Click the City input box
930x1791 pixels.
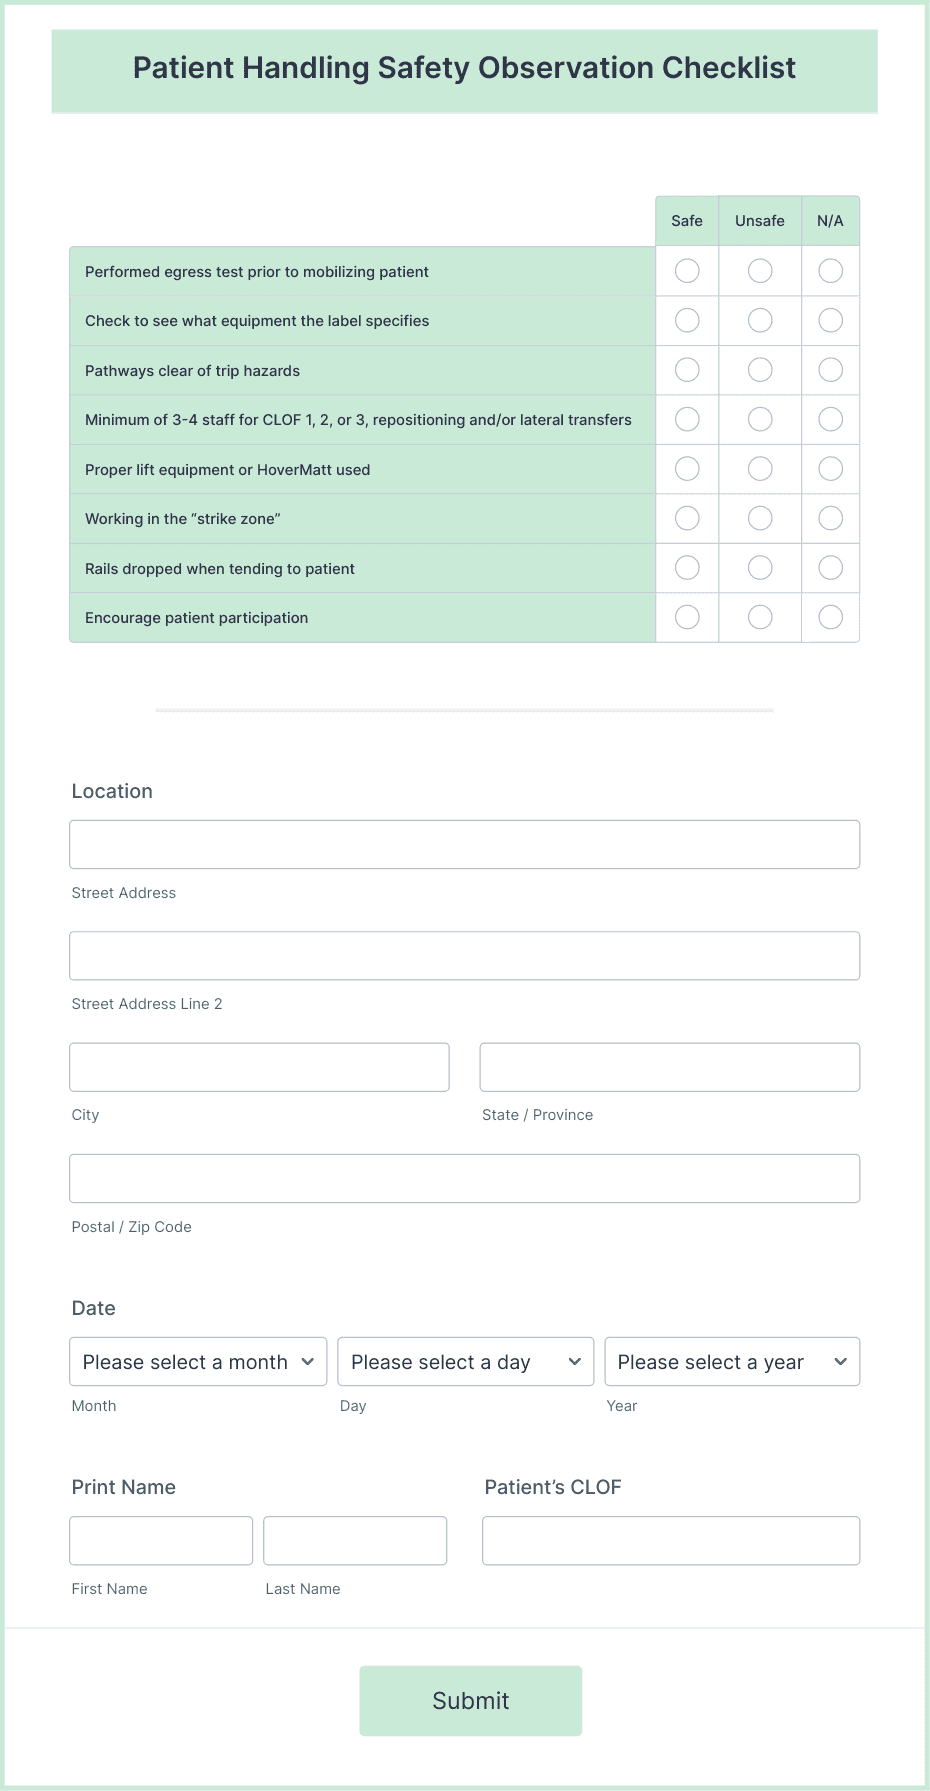tap(259, 1066)
